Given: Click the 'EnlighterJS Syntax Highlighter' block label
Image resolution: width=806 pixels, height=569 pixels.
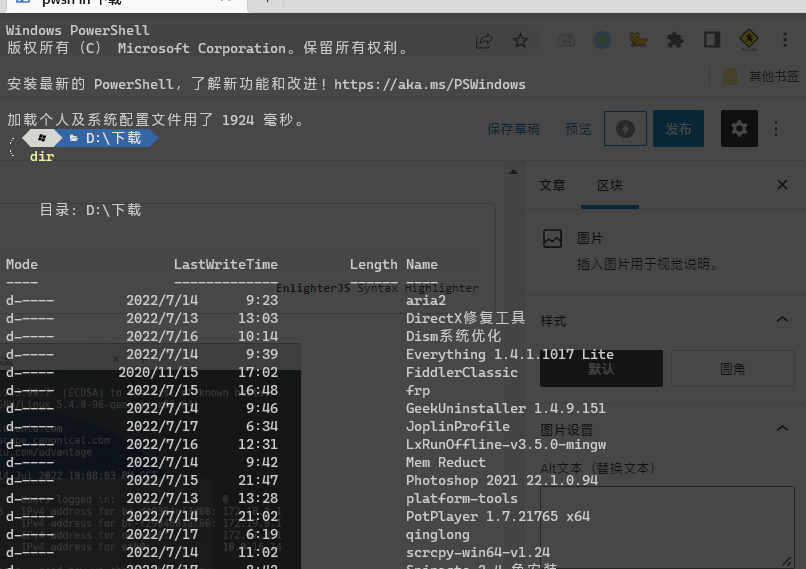Looking at the screenshot, I should click(x=377, y=288).
